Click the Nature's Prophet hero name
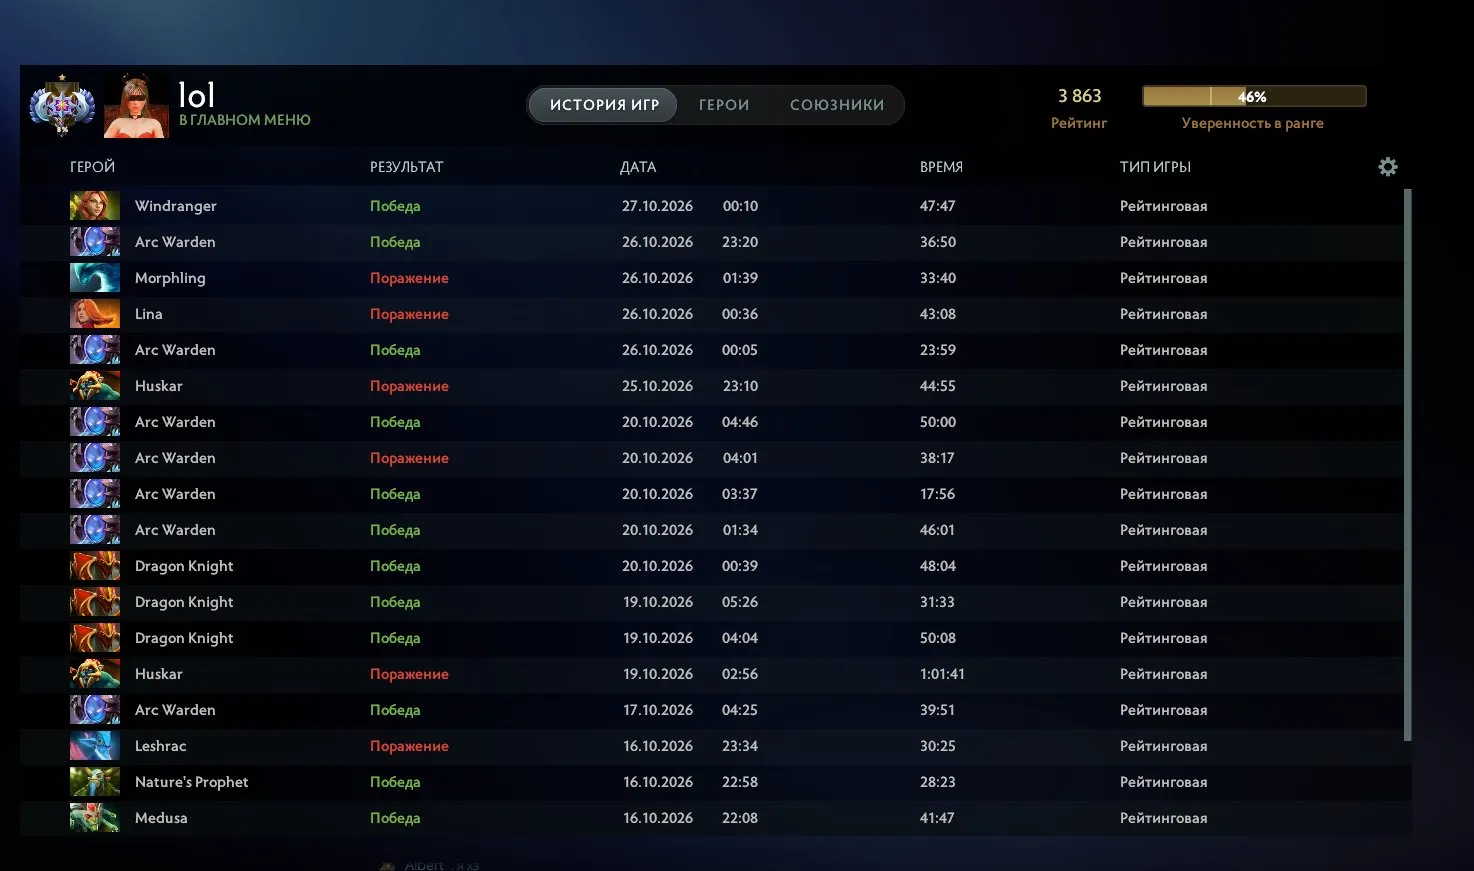Viewport: 1474px width, 871px height. click(191, 782)
